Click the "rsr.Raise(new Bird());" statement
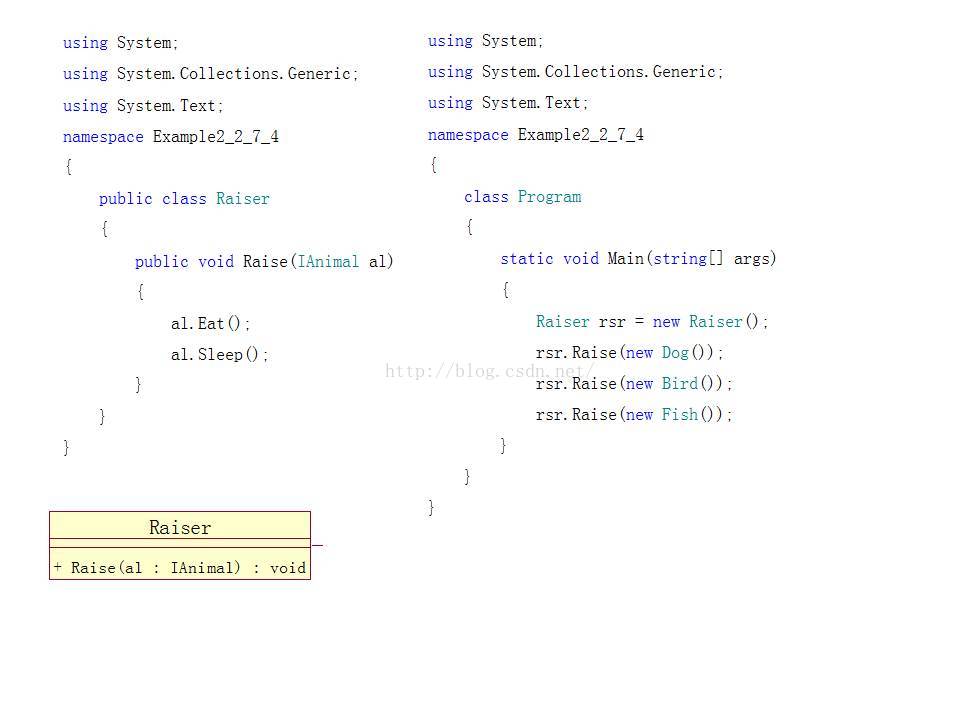This screenshot has width=960, height=720. click(x=634, y=384)
